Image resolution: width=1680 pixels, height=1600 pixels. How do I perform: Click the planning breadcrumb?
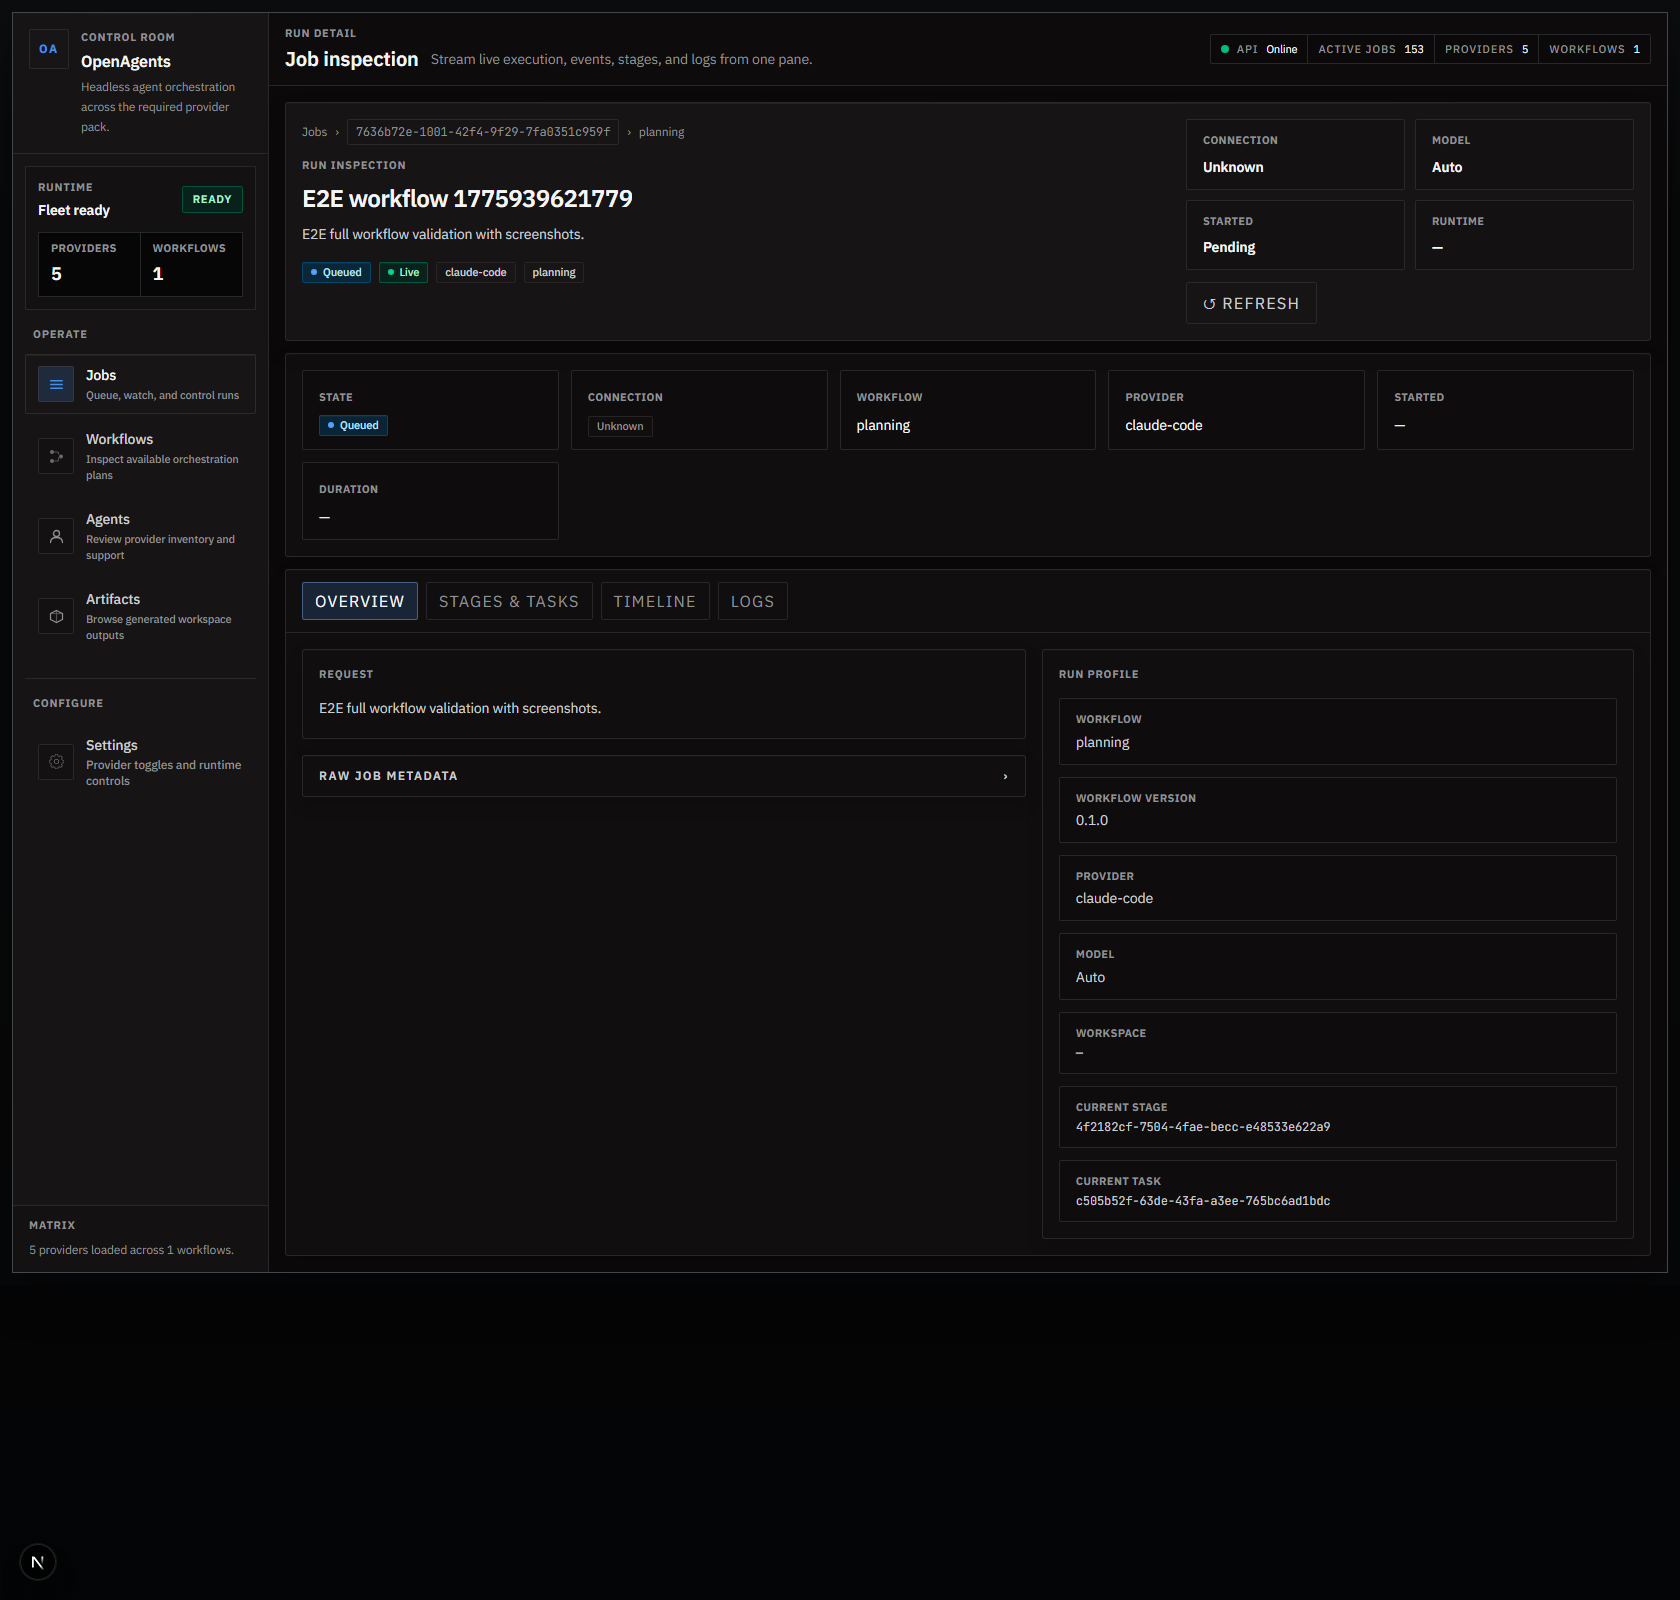click(x=662, y=132)
